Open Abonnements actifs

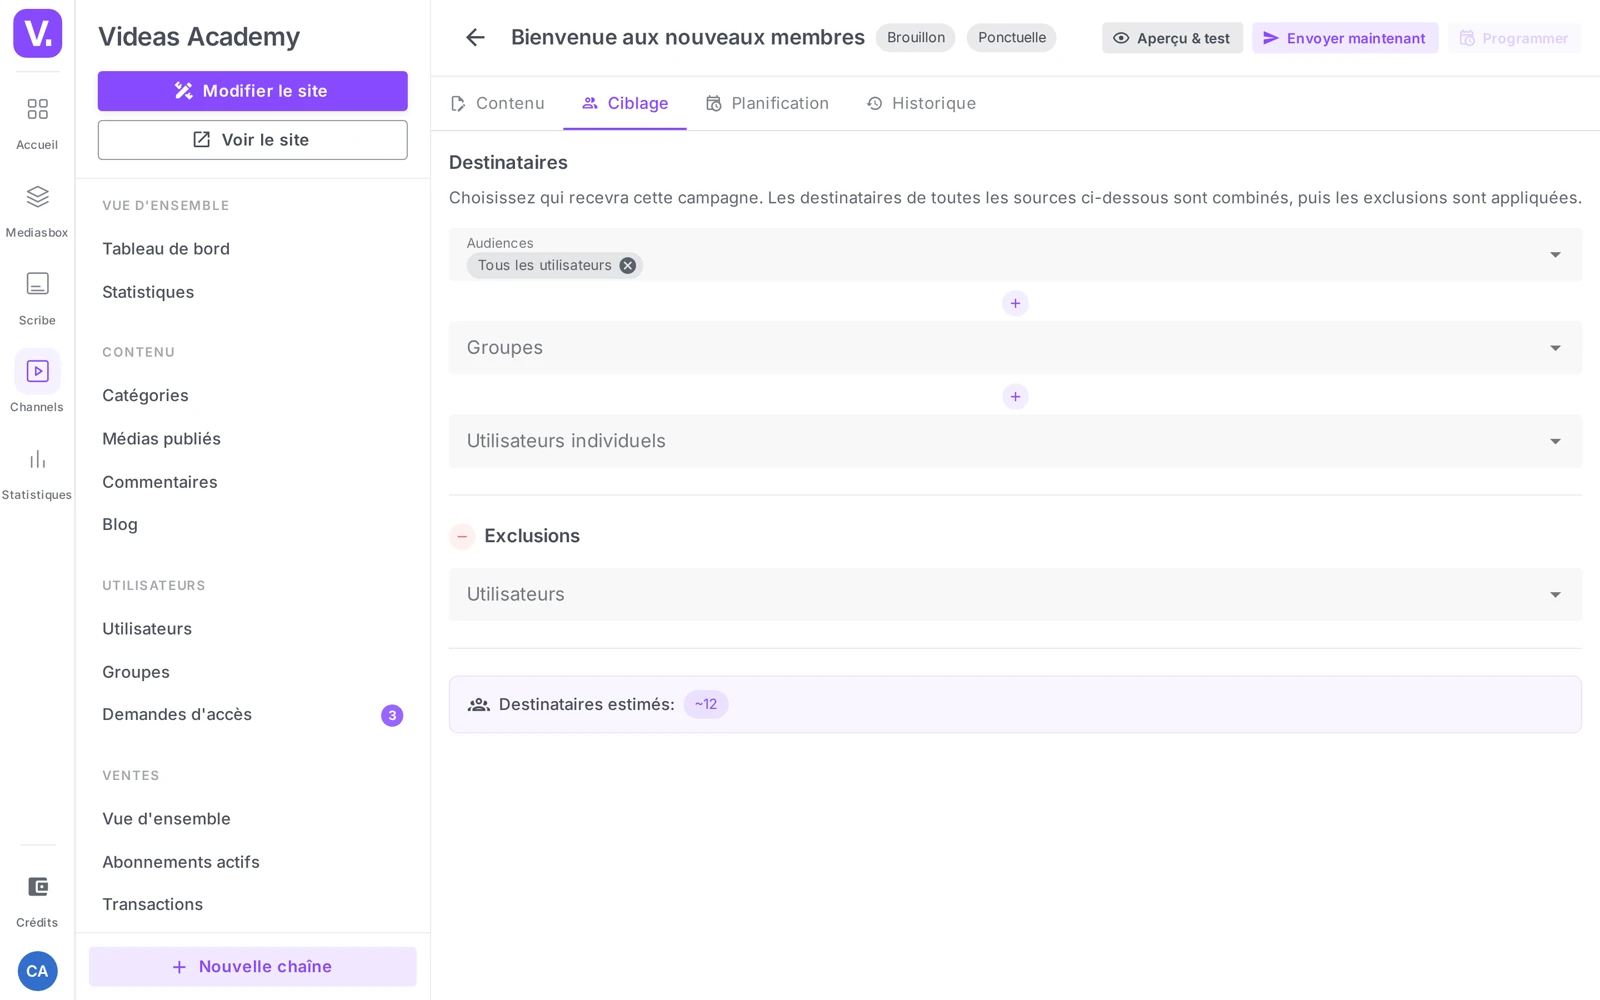(x=181, y=862)
